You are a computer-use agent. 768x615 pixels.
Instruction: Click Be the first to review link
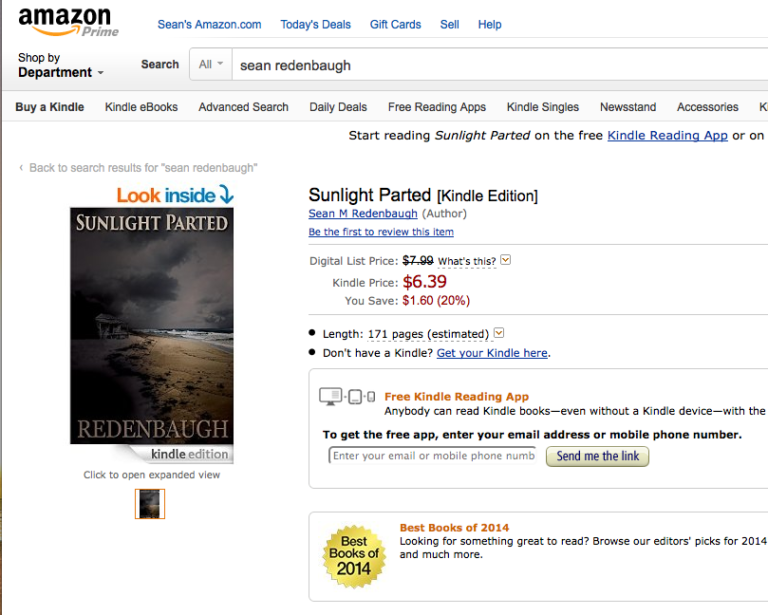381,232
